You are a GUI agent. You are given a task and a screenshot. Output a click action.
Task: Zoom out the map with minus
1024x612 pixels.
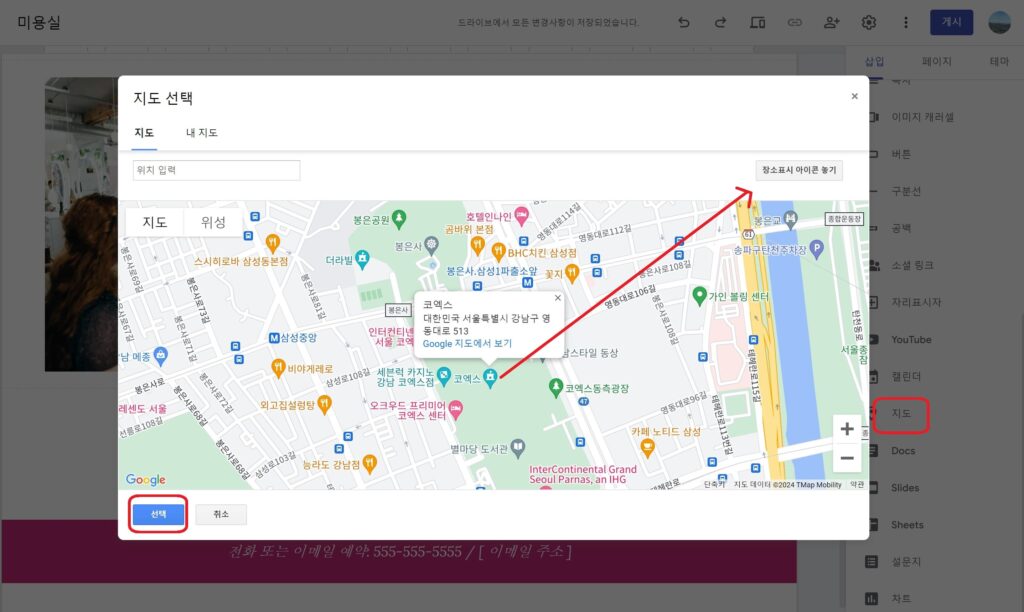click(847, 458)
